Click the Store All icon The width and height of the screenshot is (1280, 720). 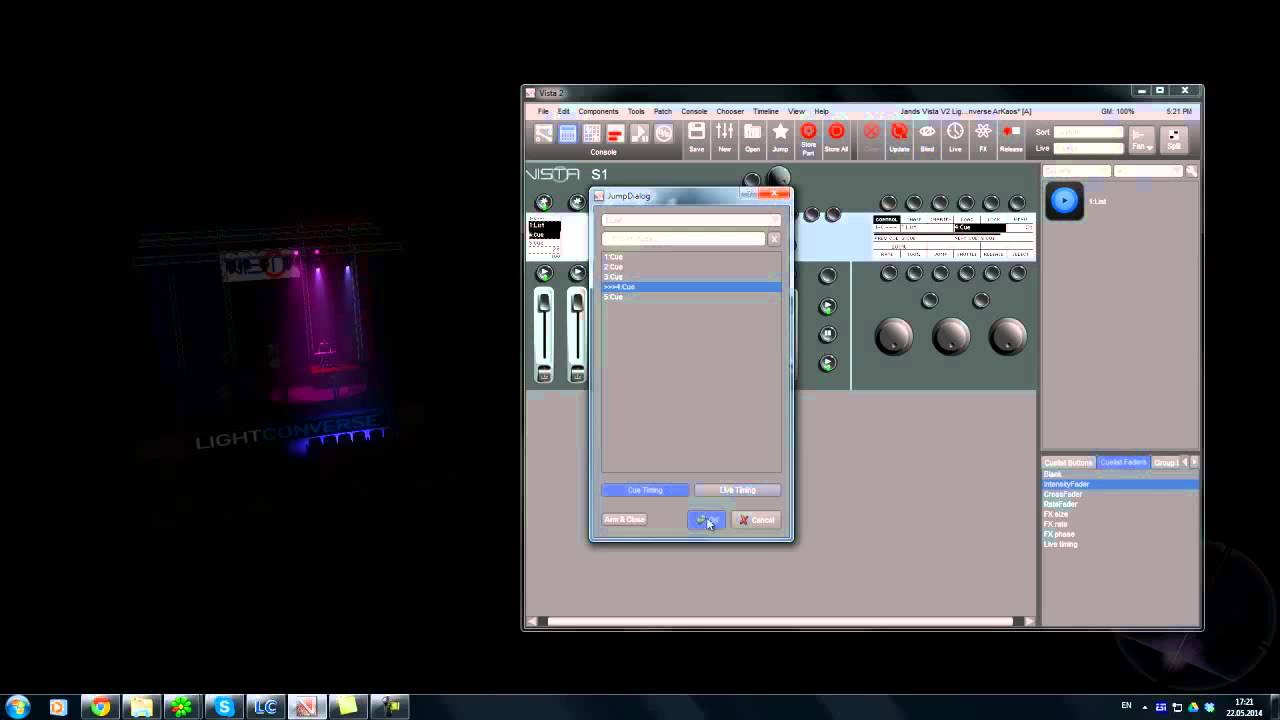(836, 137)
